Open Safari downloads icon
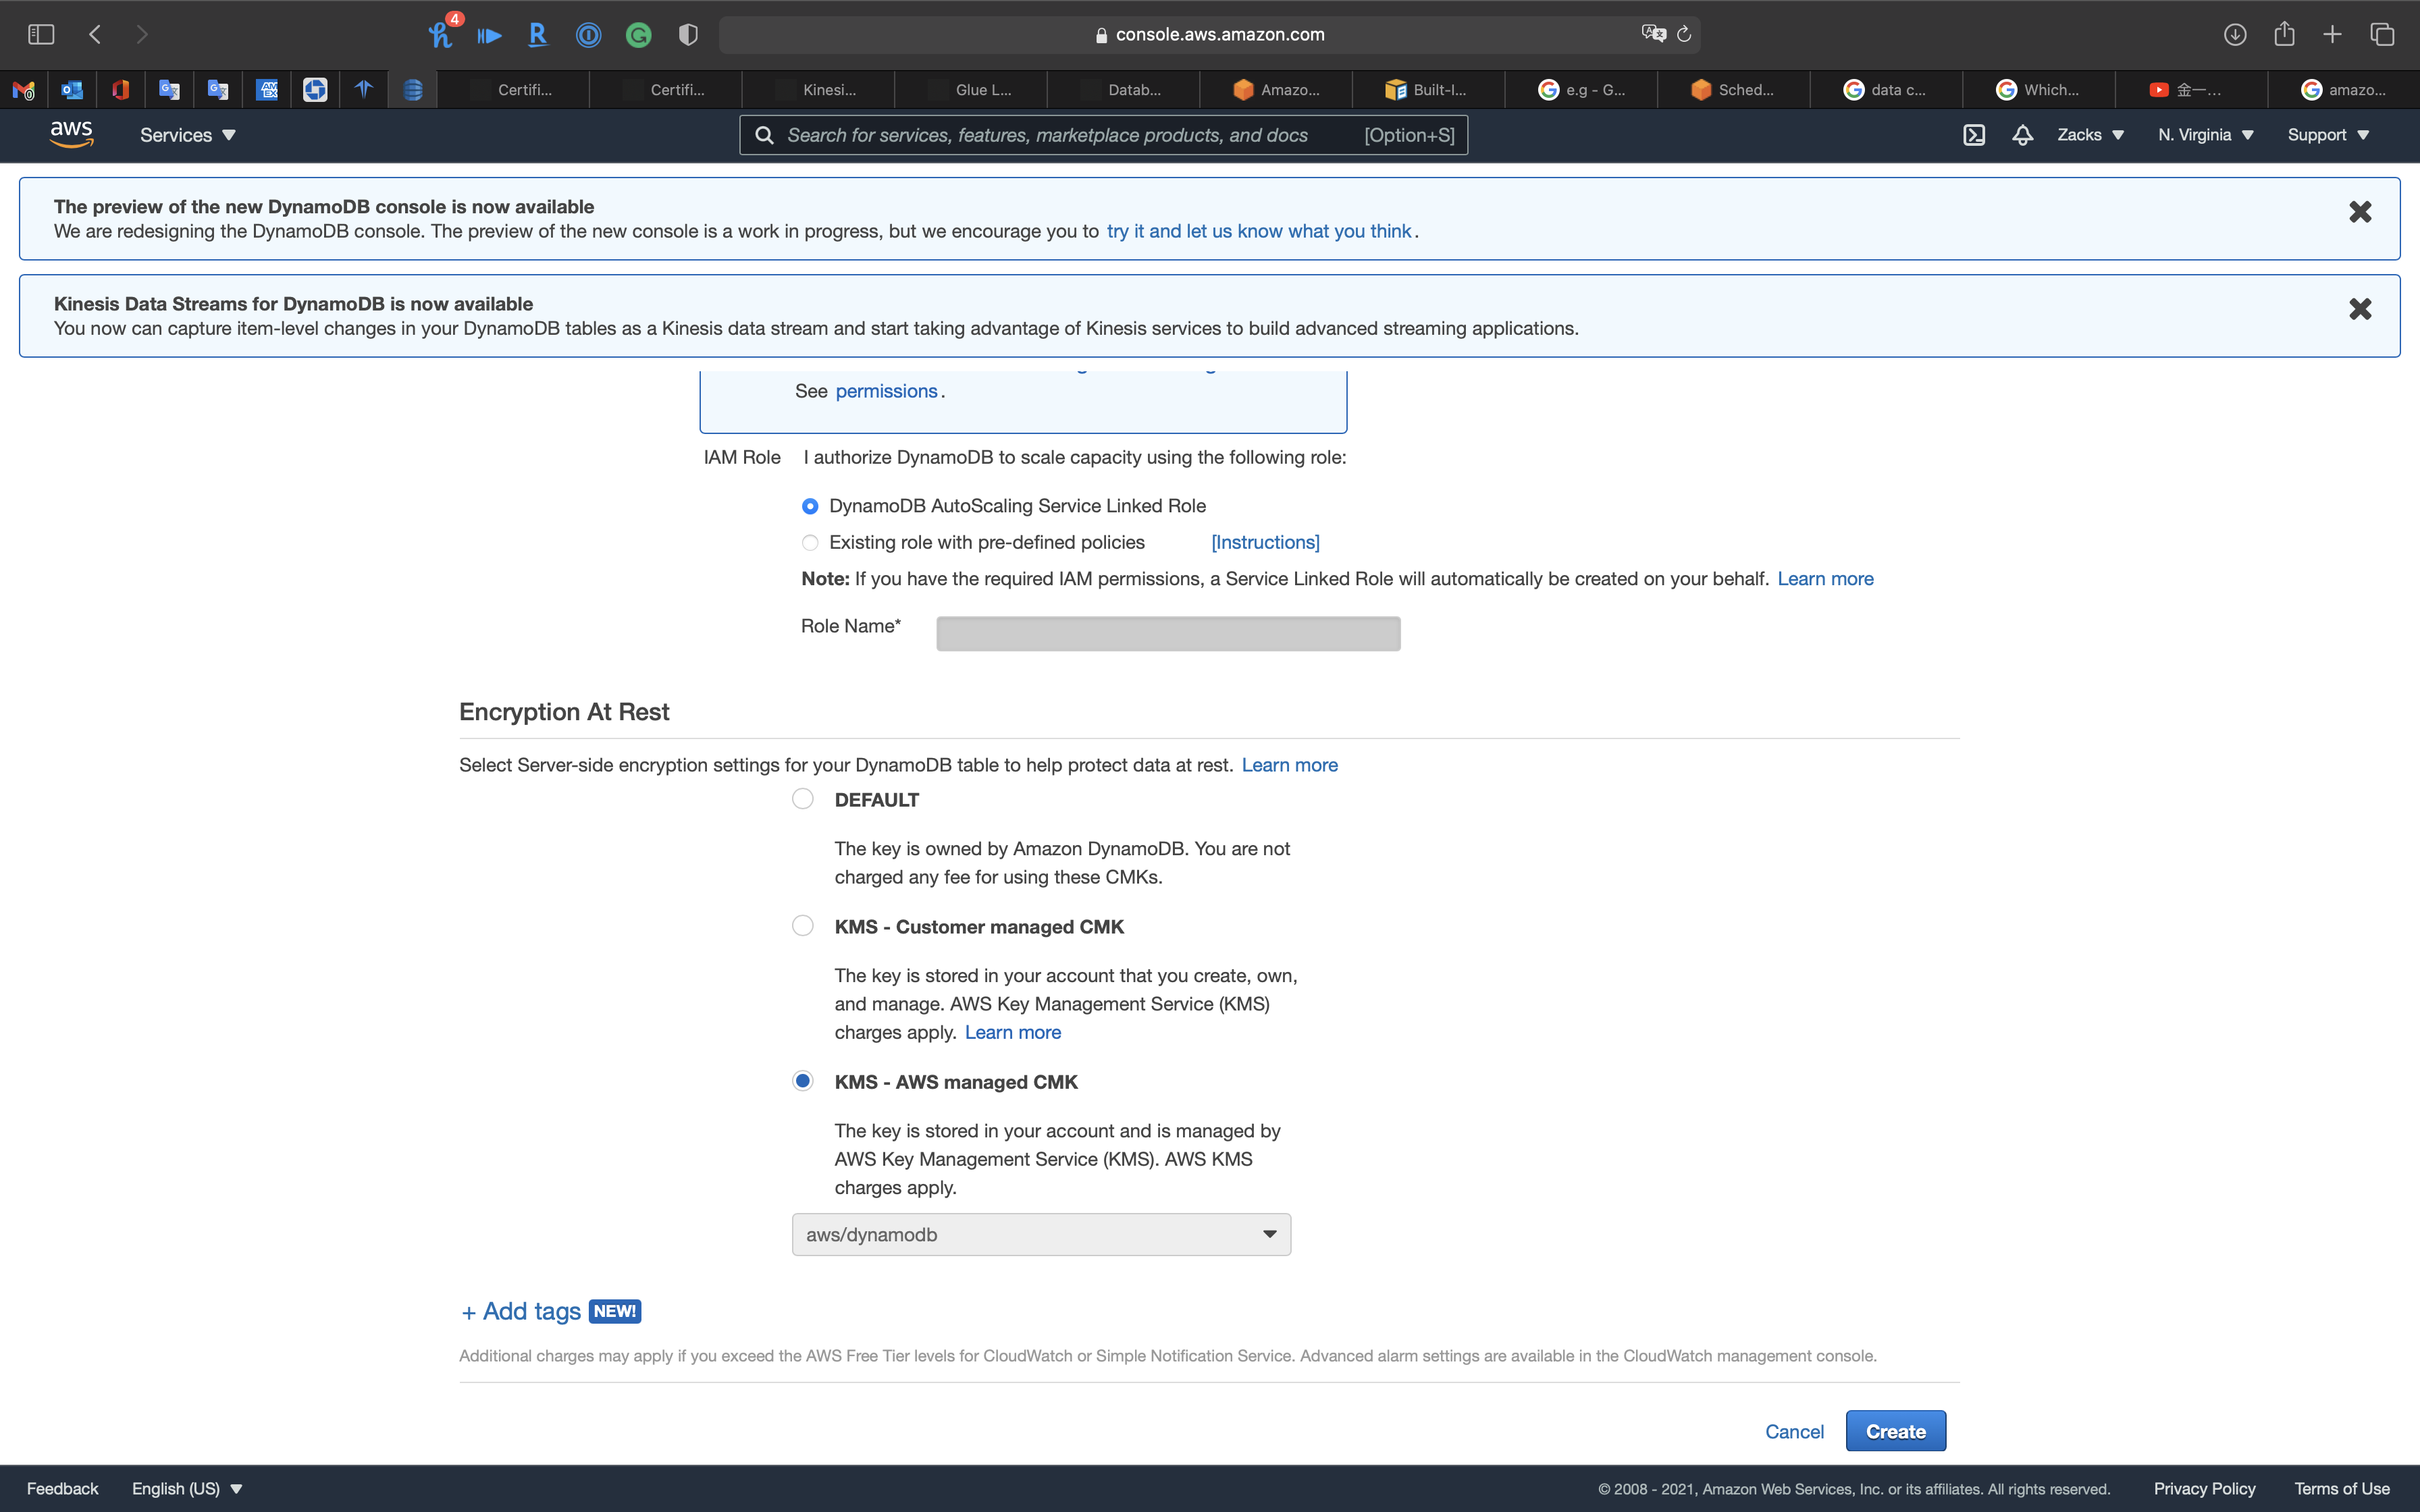The image size is (2420, 1512). point(2235,34)
